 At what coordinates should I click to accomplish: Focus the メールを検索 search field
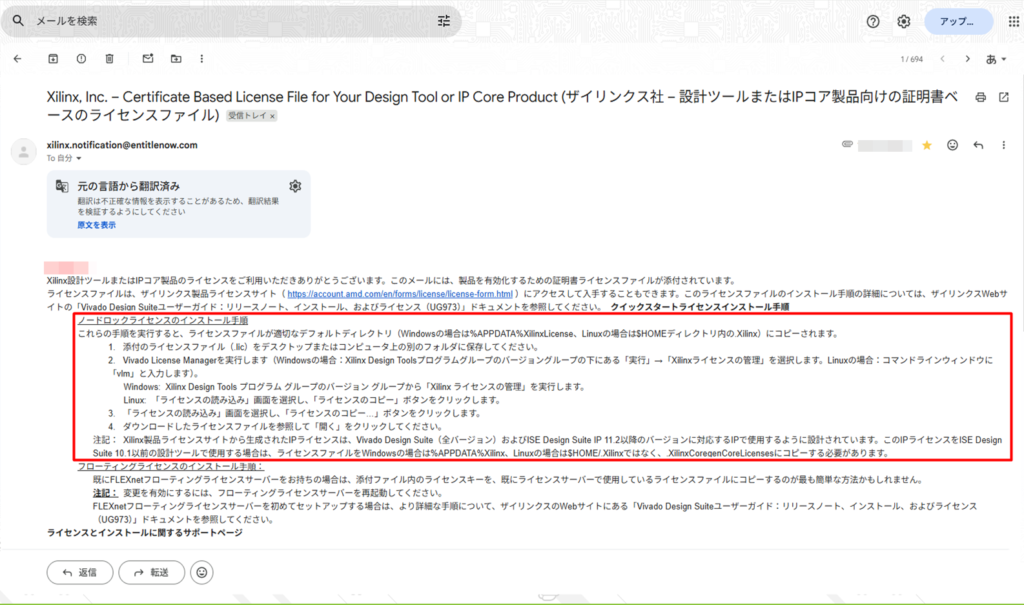coord(232,21)
